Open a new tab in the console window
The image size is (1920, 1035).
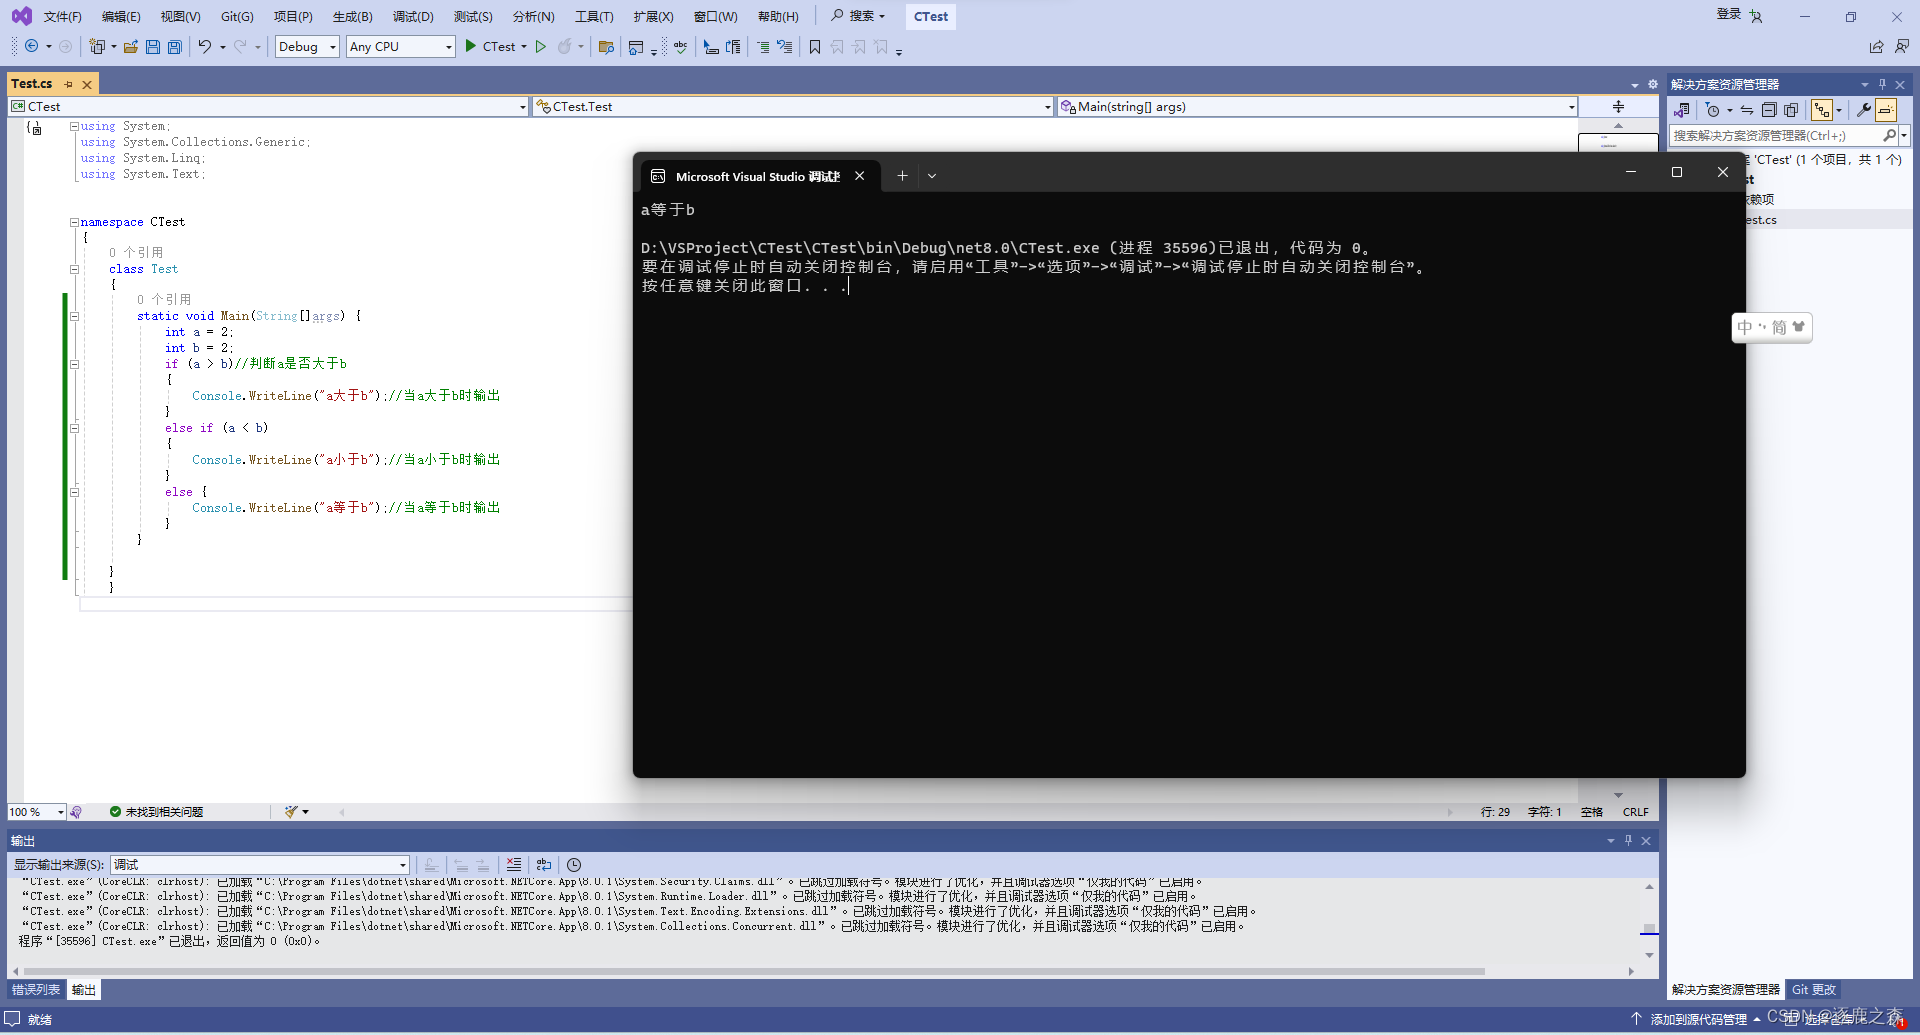pos(902,176)
